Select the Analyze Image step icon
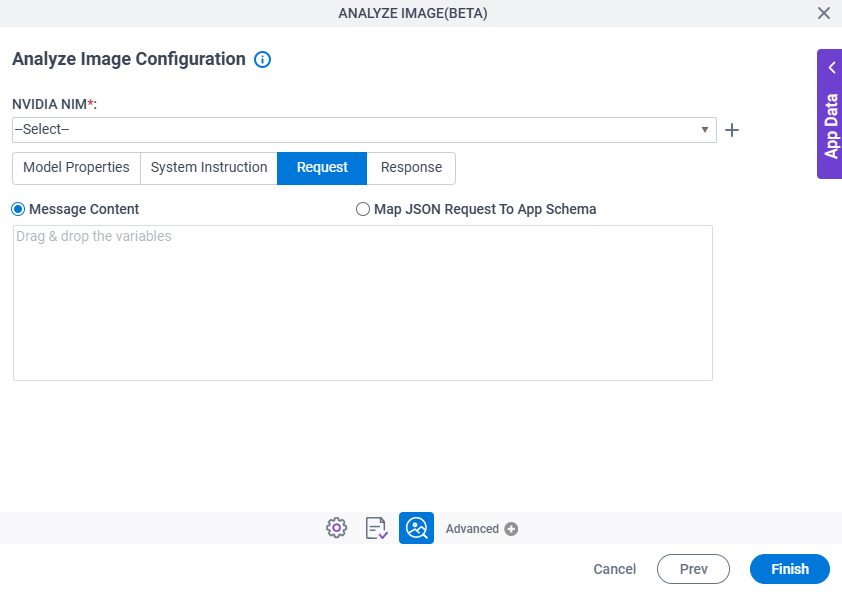842x592 pixels. point(416,528)
